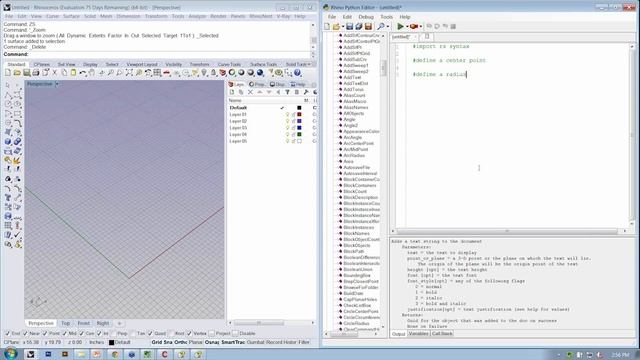The height and width of the screenshot is (360, 640).
Task: Open dropdown arrow next to debug brick icon
Action: [421, 27]
